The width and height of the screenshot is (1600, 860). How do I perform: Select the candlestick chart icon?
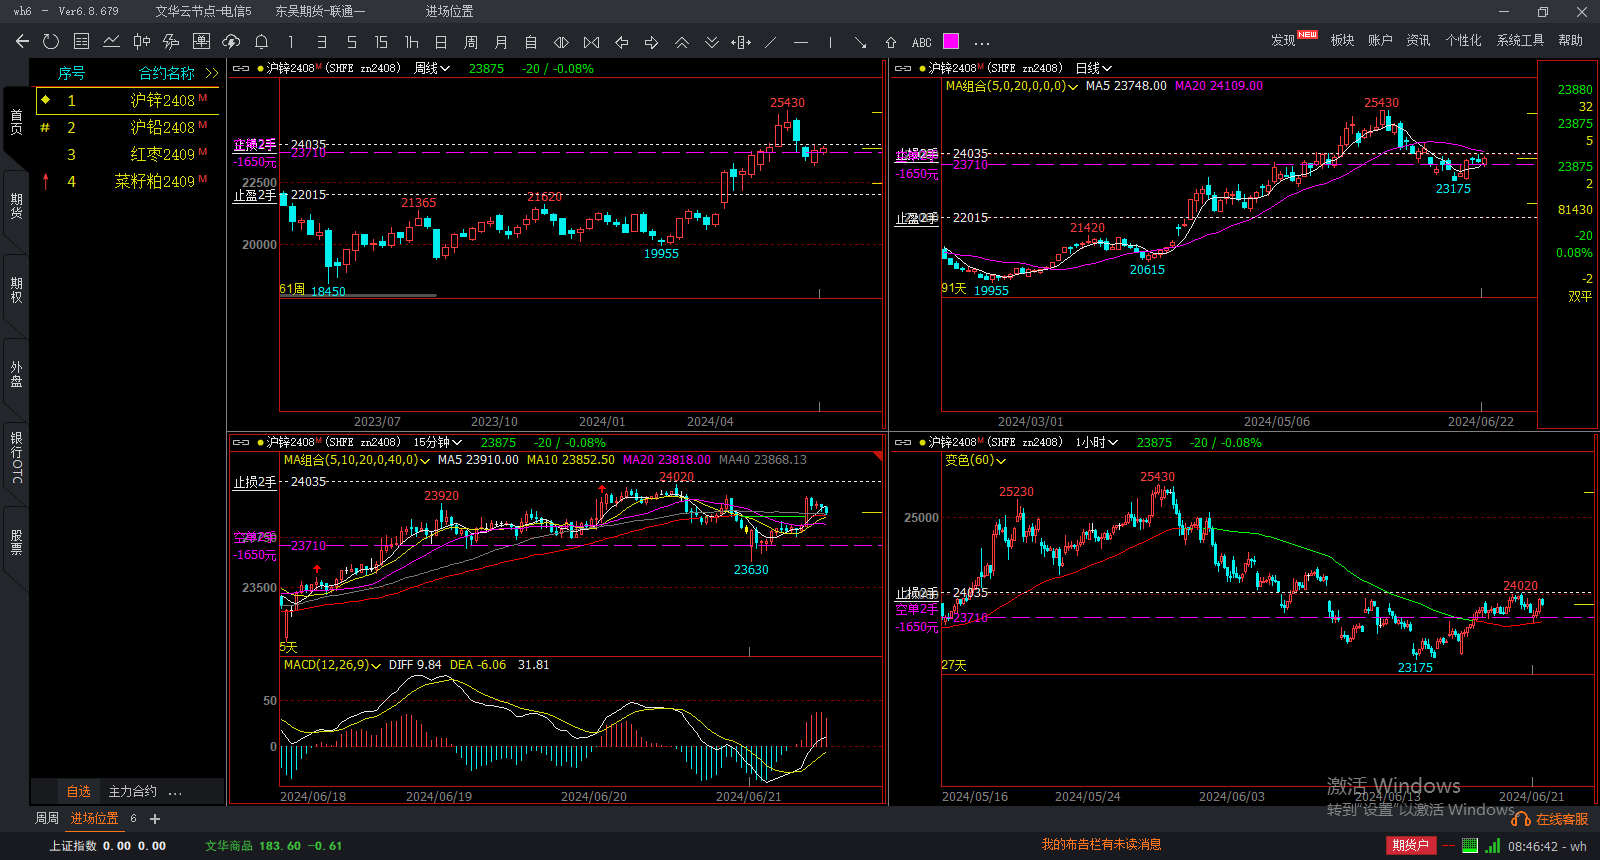point(142,41)
